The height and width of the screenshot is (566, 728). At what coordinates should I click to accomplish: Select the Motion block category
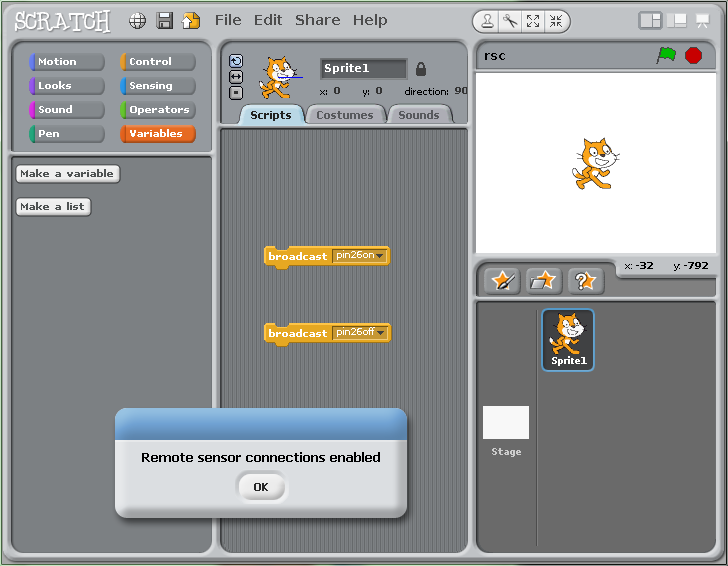point(66,61)
